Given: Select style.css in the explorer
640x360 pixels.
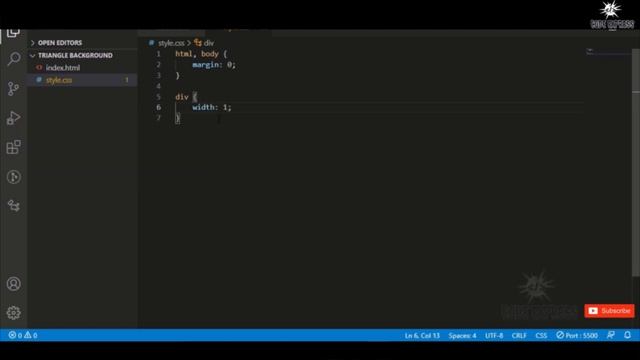Looking at the screenshot, I should click(x=82, y=80).
